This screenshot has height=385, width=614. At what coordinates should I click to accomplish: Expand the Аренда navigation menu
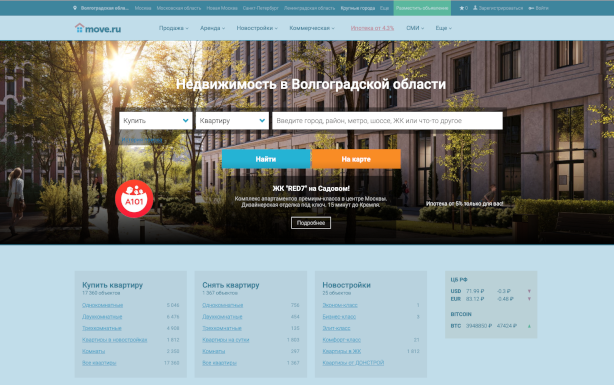[x=212, y=28]
